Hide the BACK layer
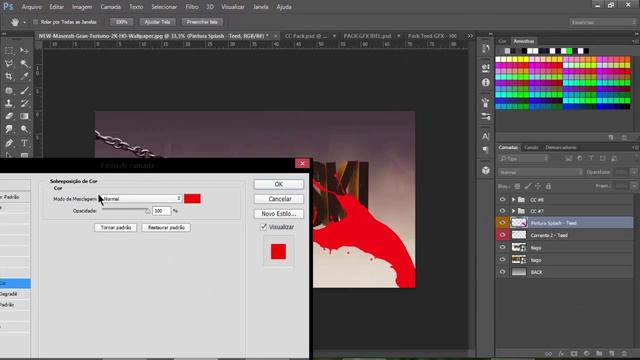 point(502,272)
